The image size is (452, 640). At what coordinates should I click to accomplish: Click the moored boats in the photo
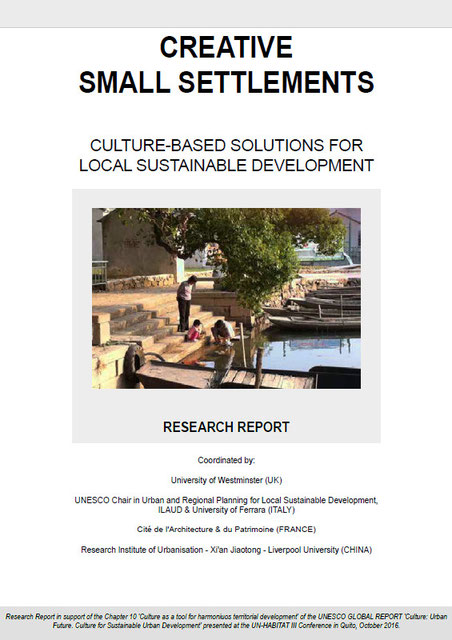(316, 310)
